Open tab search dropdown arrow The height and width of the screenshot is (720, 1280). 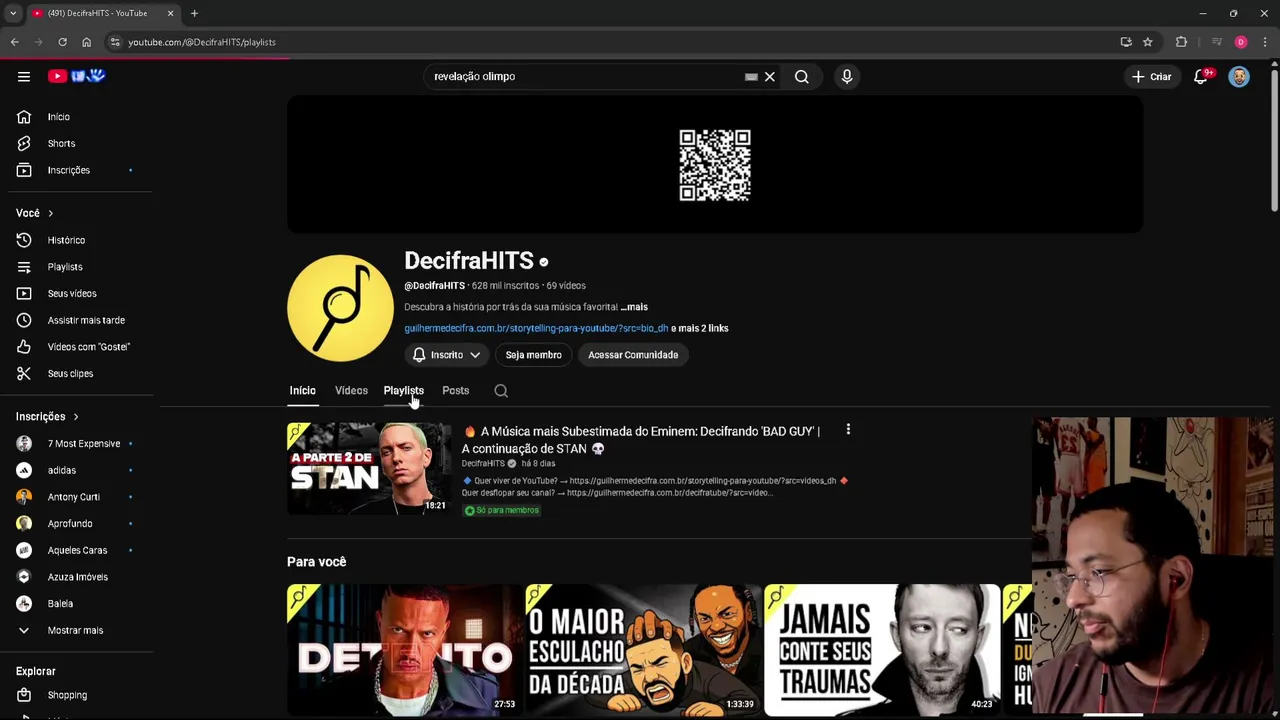coord(13,13)
